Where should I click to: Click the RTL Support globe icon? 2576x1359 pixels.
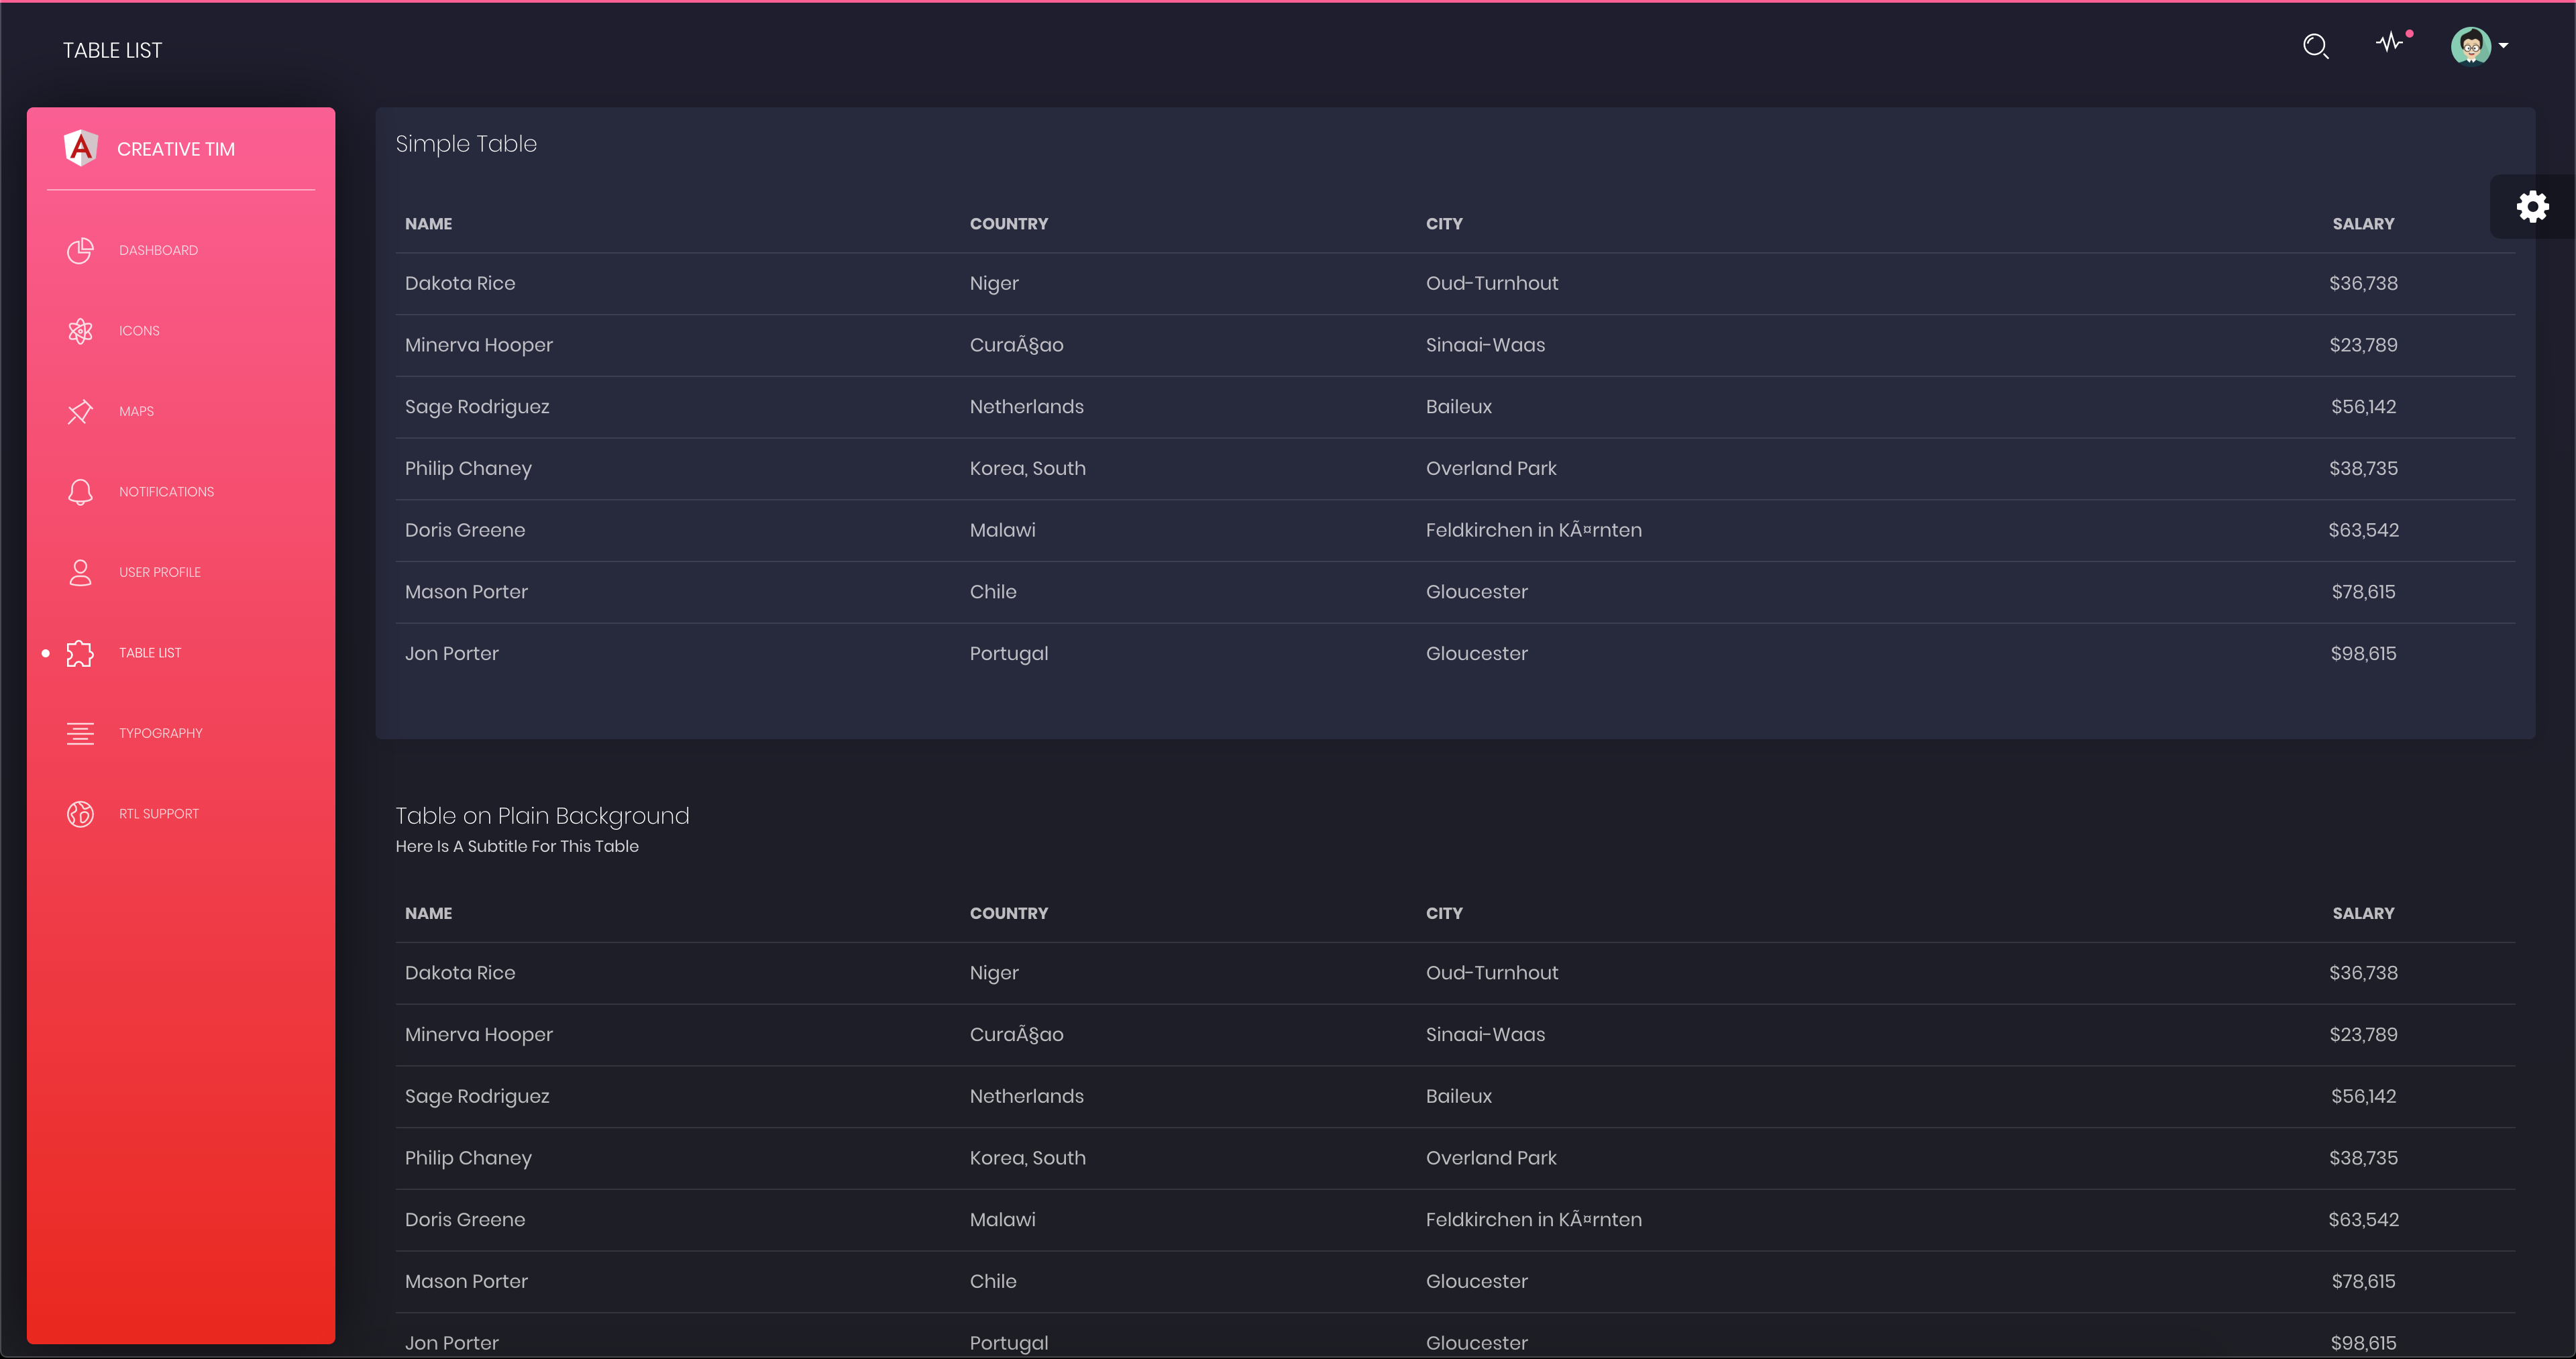tap(80, 814)
